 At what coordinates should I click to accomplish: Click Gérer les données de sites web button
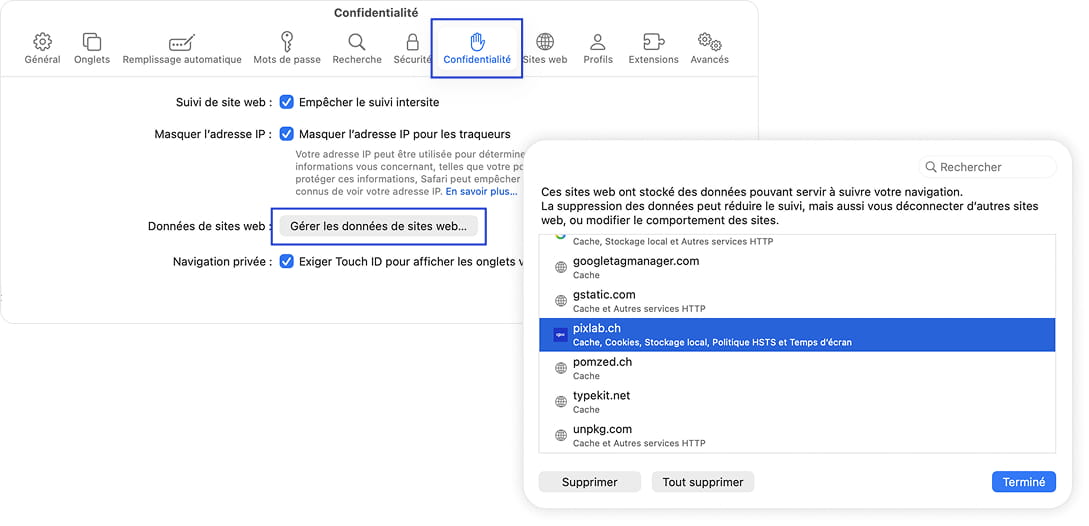click(379, 226)
